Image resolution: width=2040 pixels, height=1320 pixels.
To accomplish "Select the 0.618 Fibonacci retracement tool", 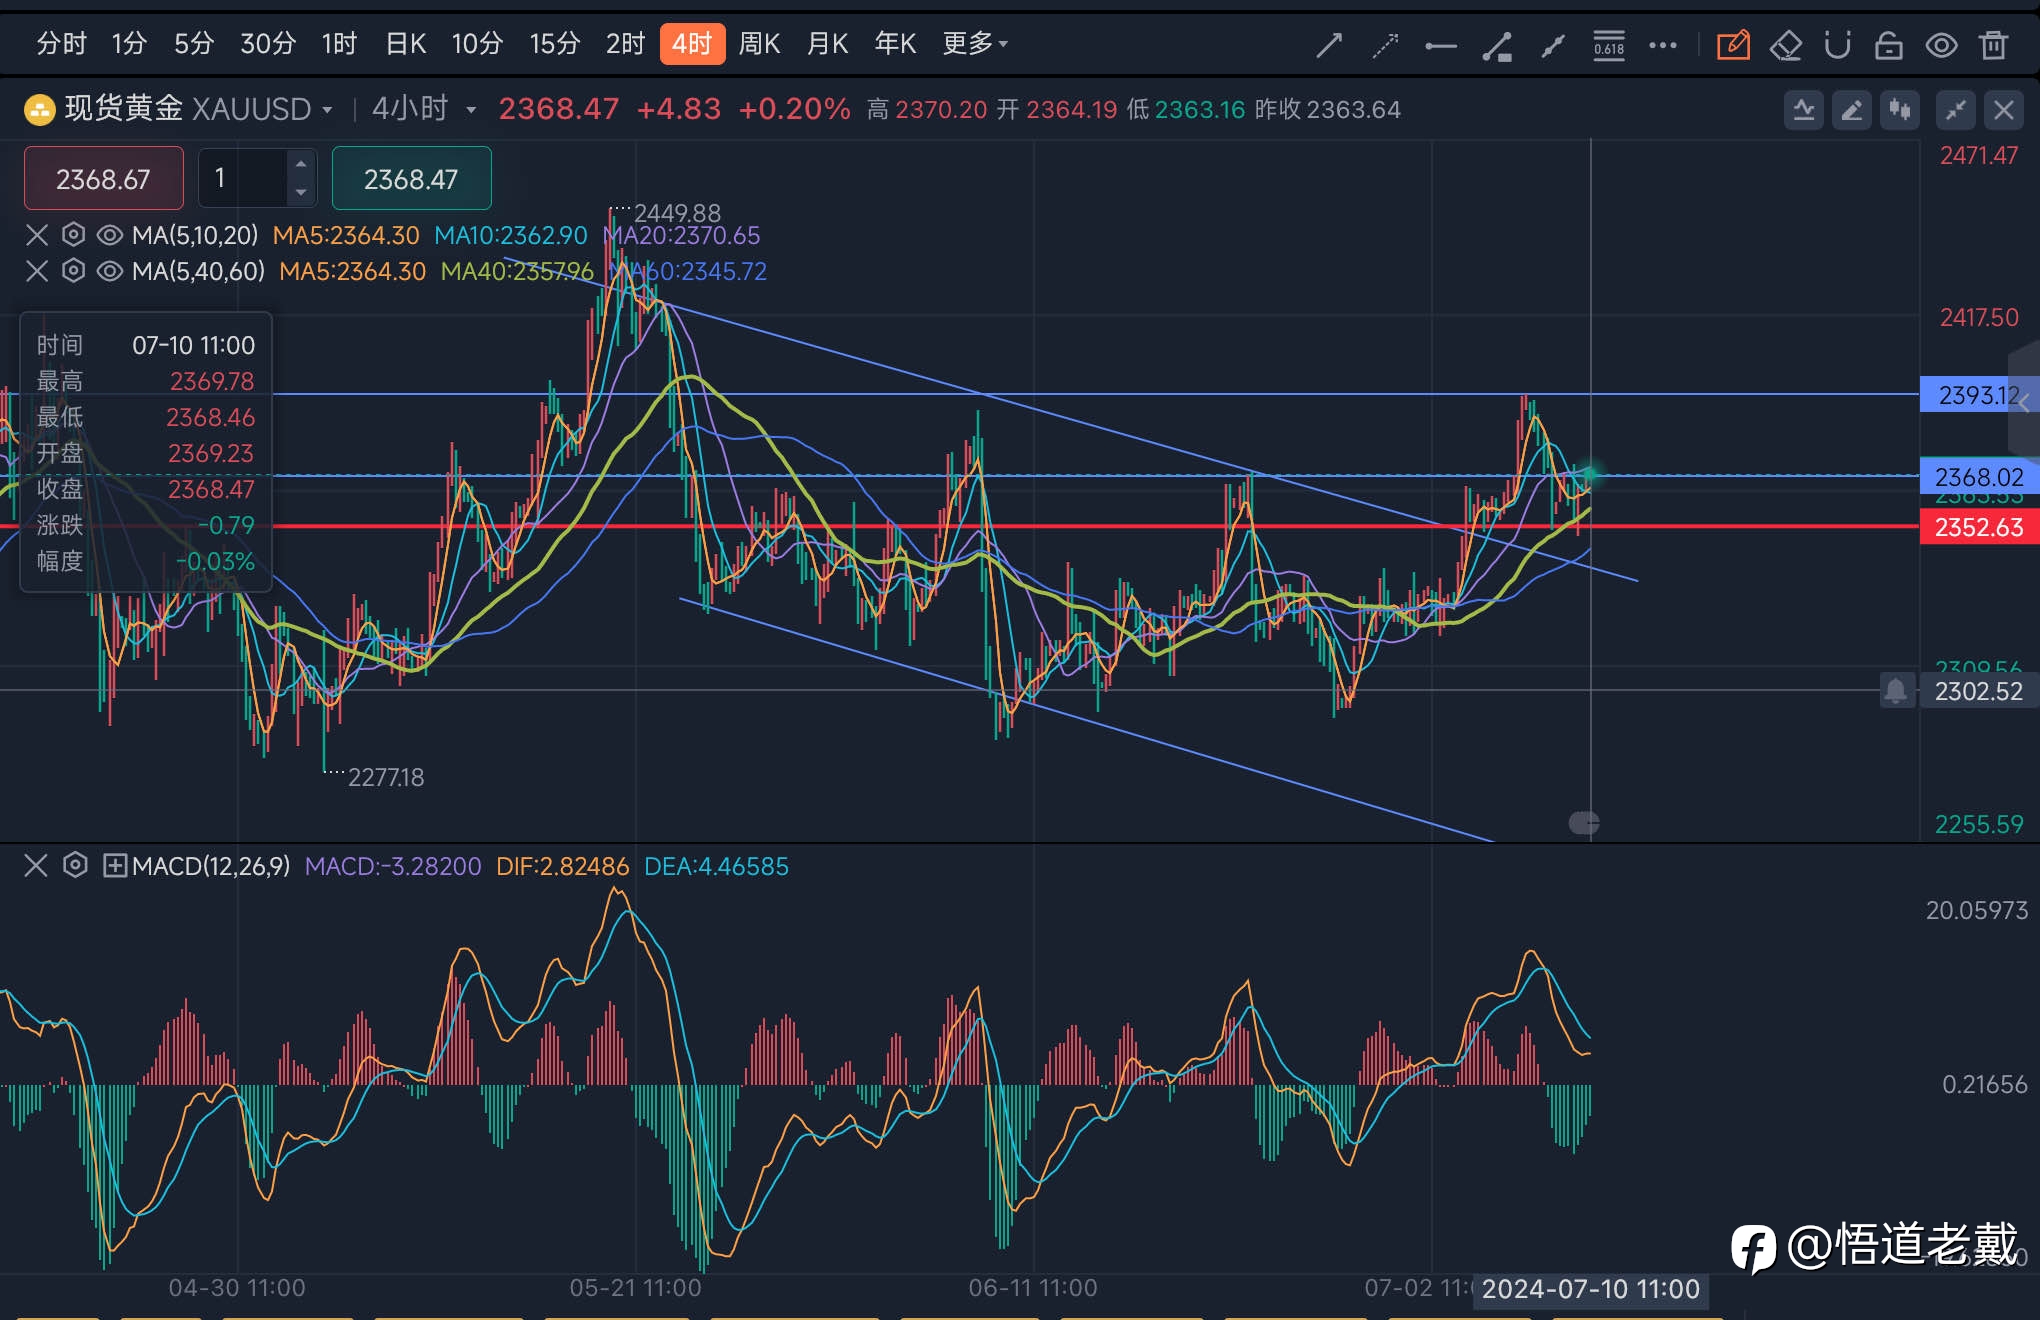I will point(1609,45).
